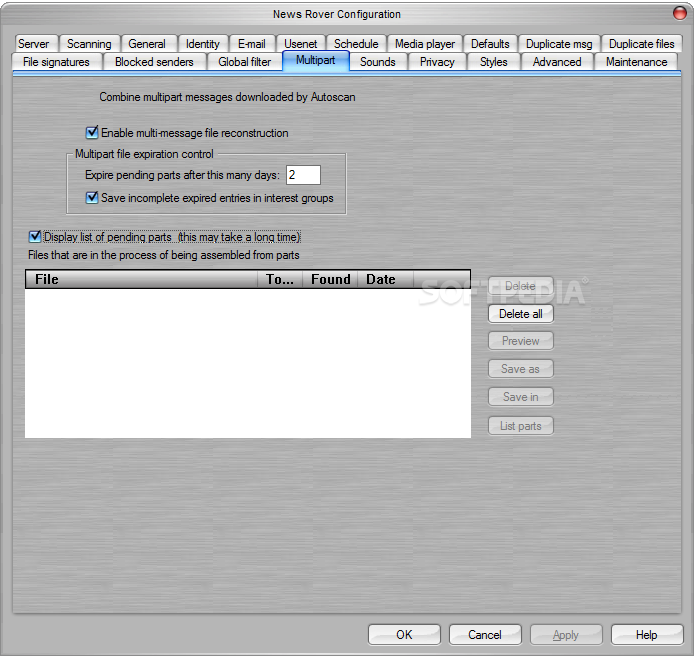
Task: Click the List parts button
Action: coord(520,426)
